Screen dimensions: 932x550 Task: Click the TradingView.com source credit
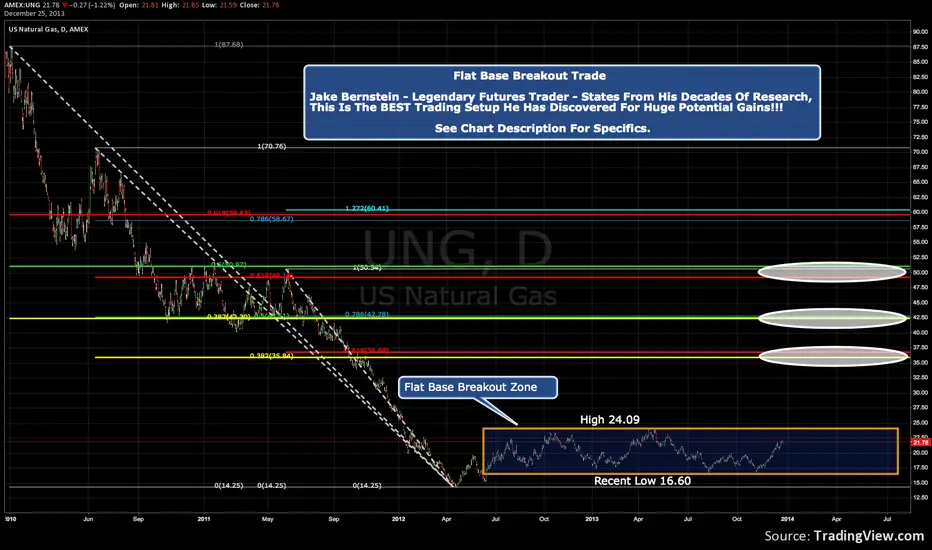[868, 536]
